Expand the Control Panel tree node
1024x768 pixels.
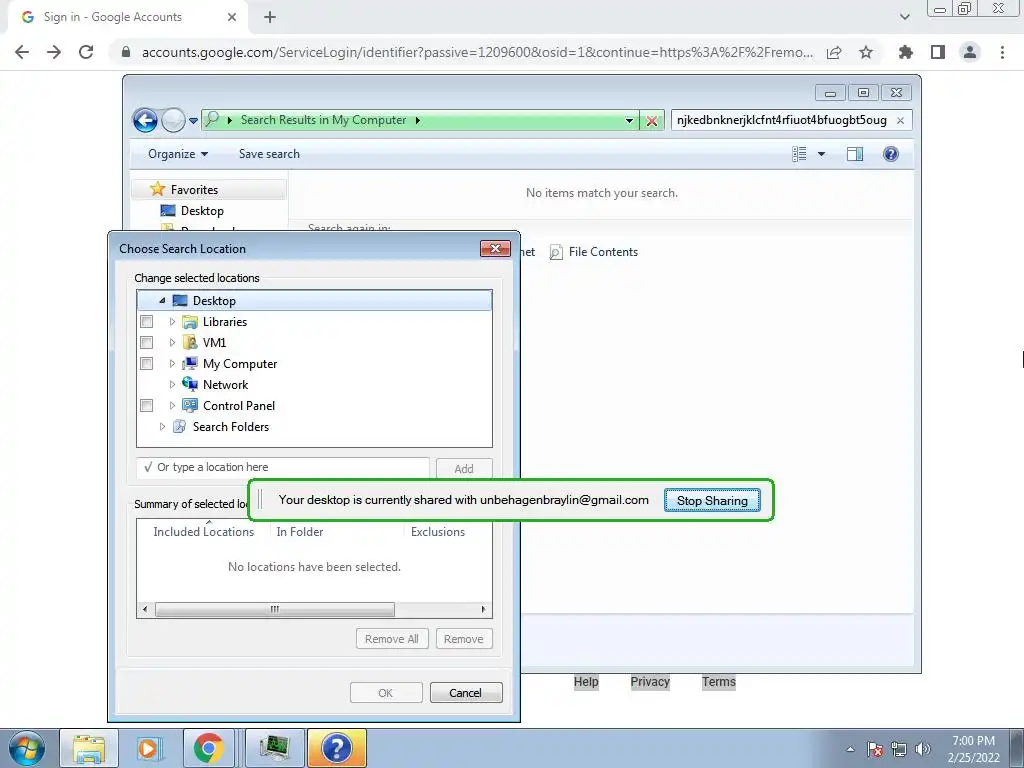pyautogui.click(x=172, y=406)
